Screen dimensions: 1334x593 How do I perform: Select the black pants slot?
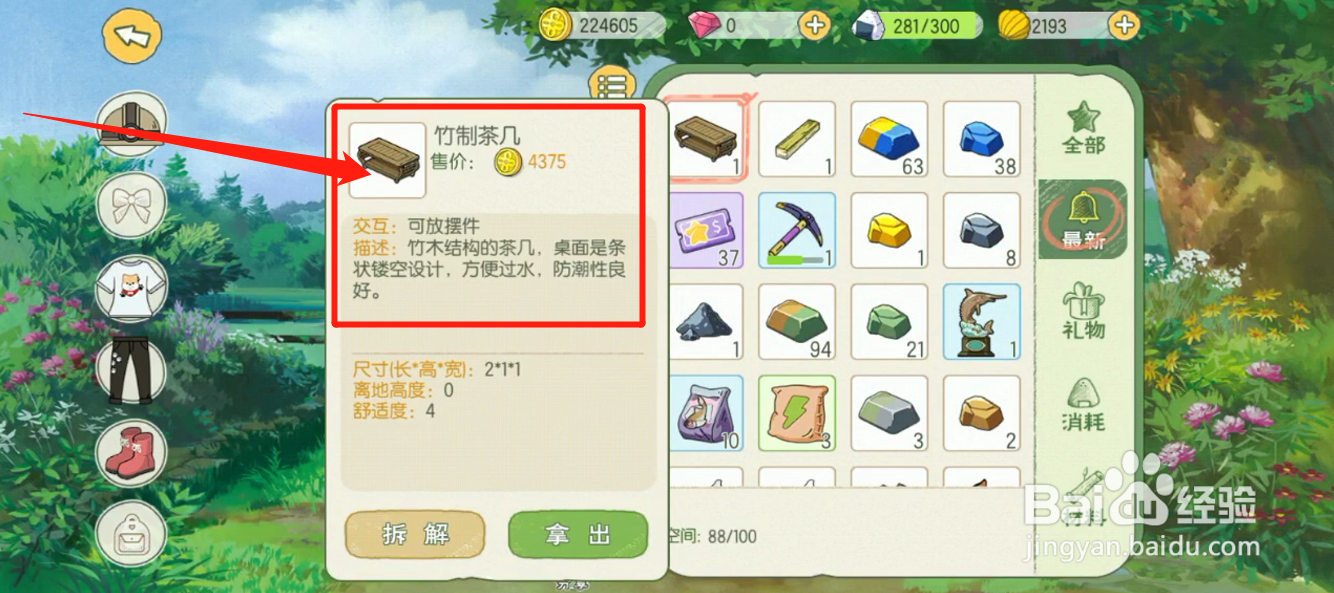coord(131,371)
